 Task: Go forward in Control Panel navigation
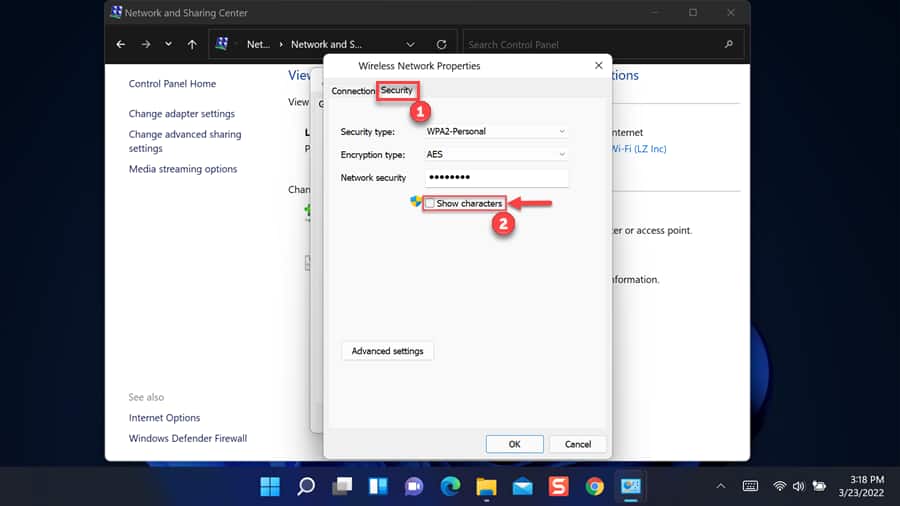[x=146, y=44]
